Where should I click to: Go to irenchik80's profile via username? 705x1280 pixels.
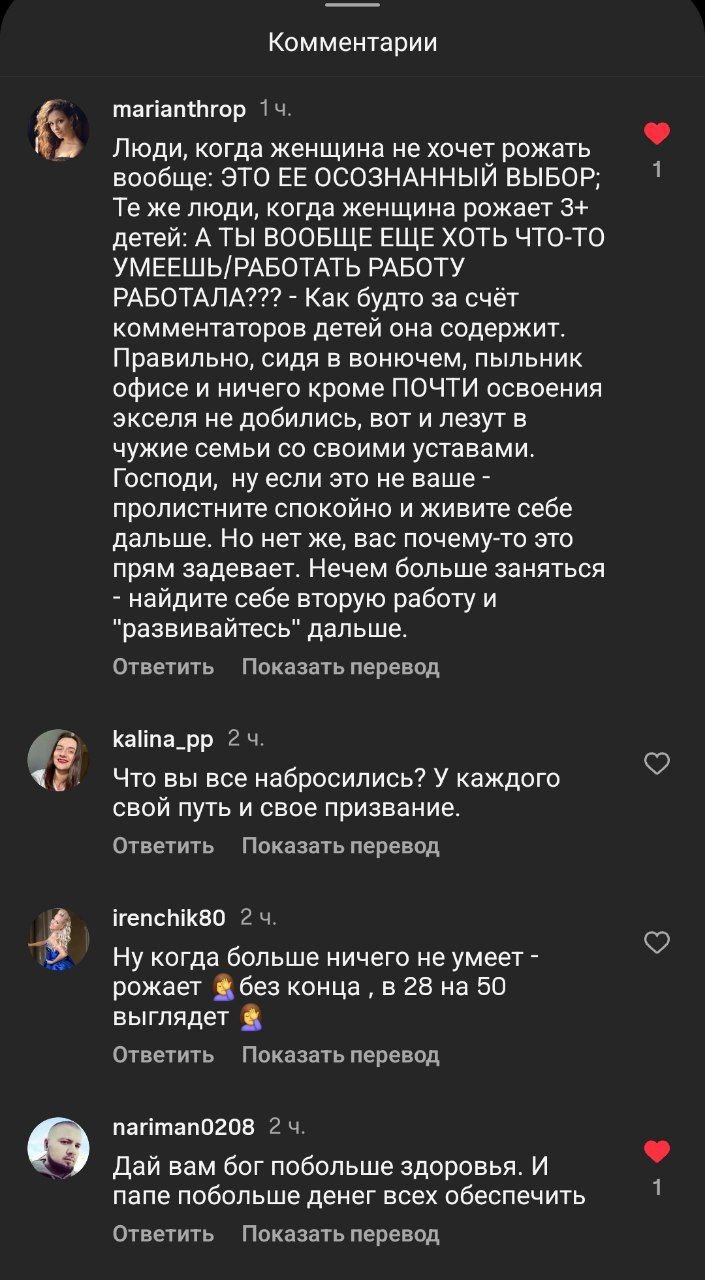(169, 918)
